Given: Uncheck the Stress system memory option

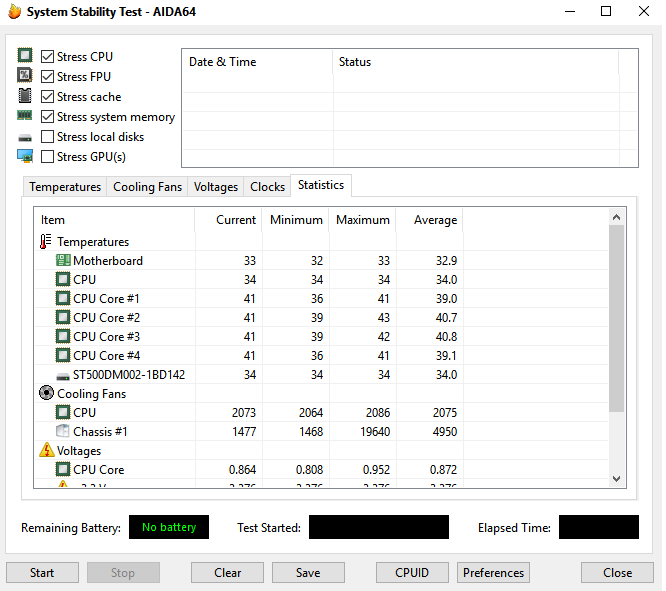Looking at the screenshot, I should (47, 117).
